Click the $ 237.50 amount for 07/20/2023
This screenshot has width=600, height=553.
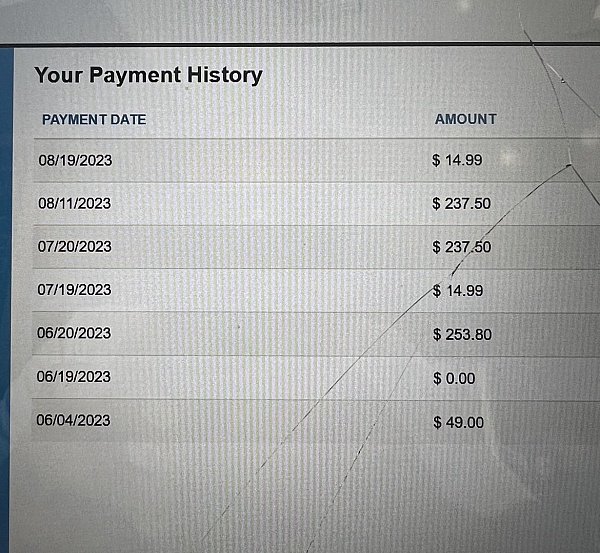pos(462,247)
